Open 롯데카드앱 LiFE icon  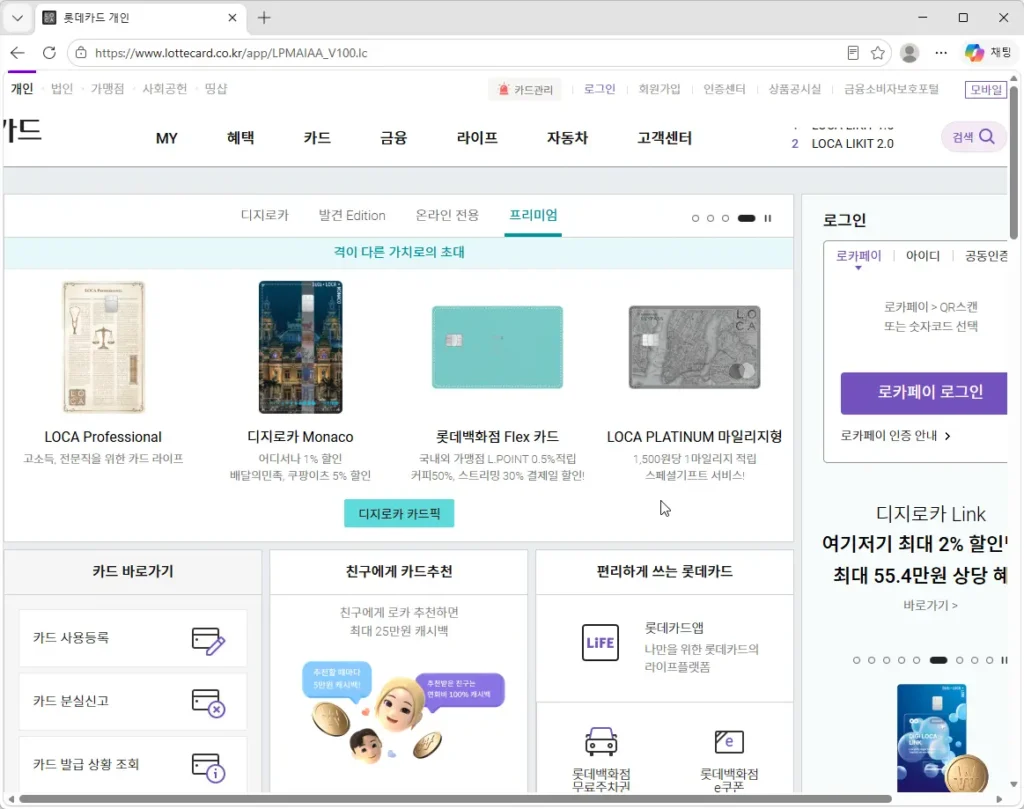click(x=600, y=642)
